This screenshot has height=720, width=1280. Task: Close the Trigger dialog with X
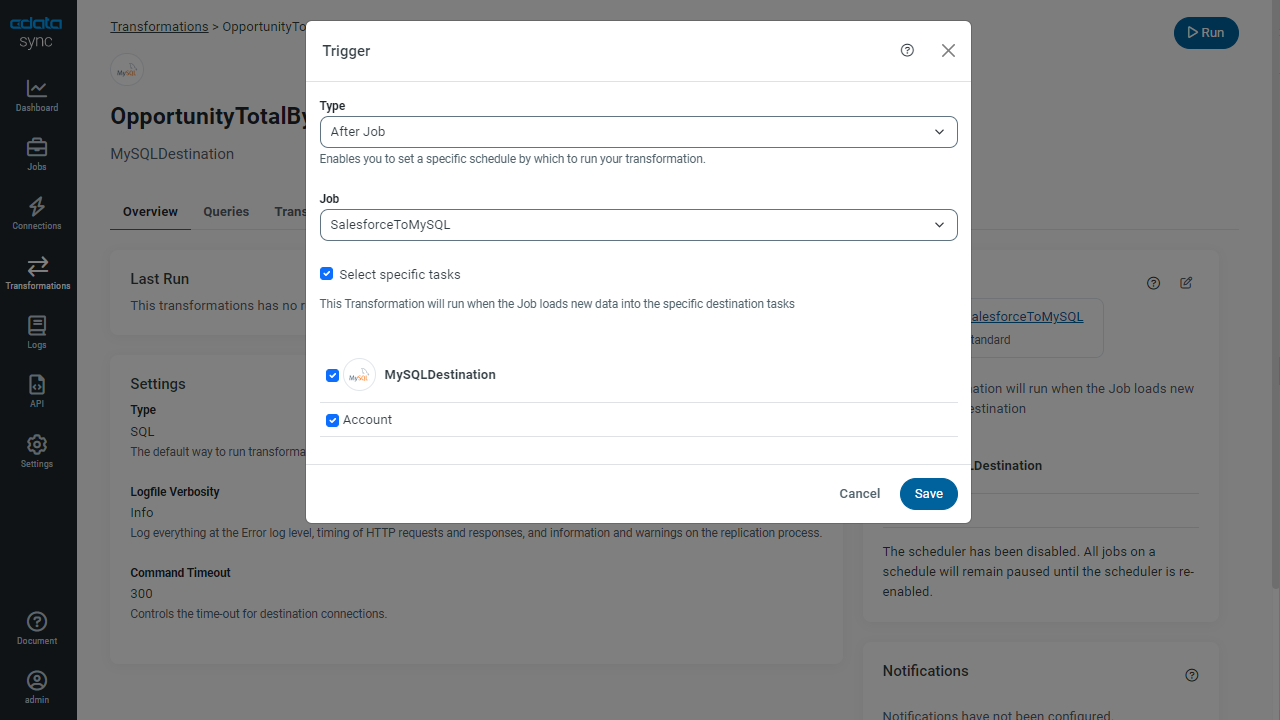948,50
